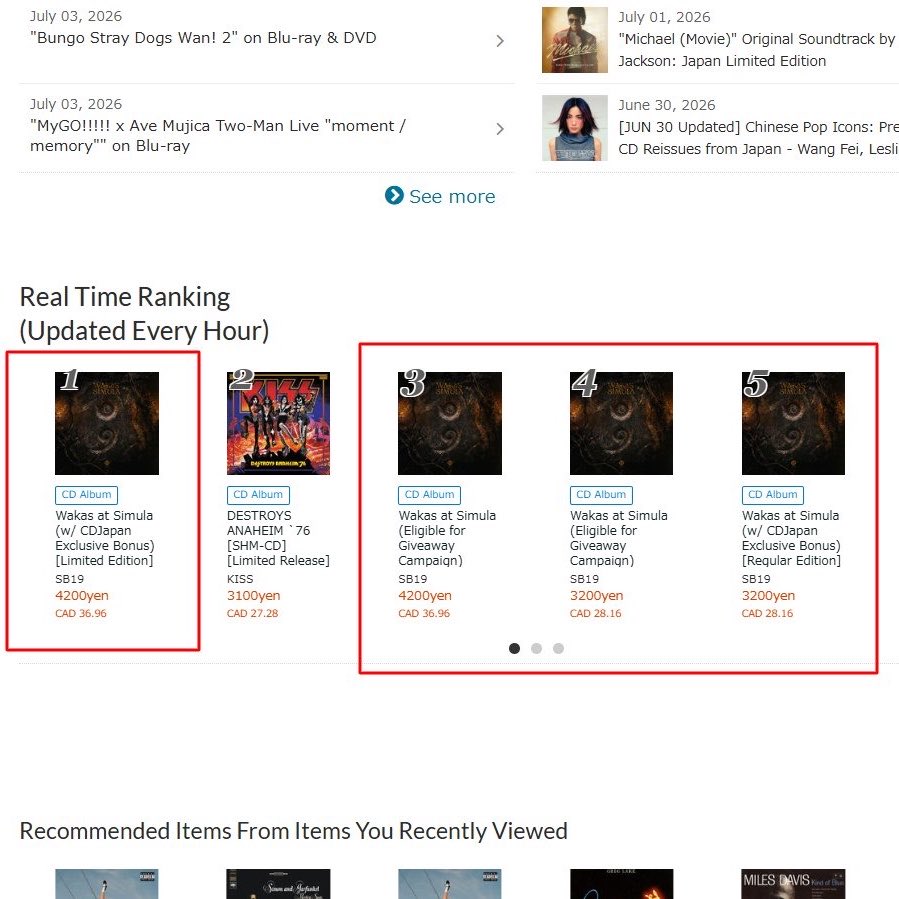Select the third ranking carousel page dot

pos(558,648)
